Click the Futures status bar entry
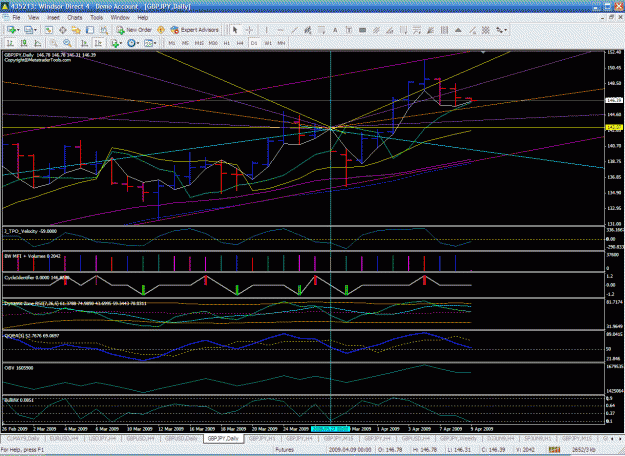 [285, 450]
